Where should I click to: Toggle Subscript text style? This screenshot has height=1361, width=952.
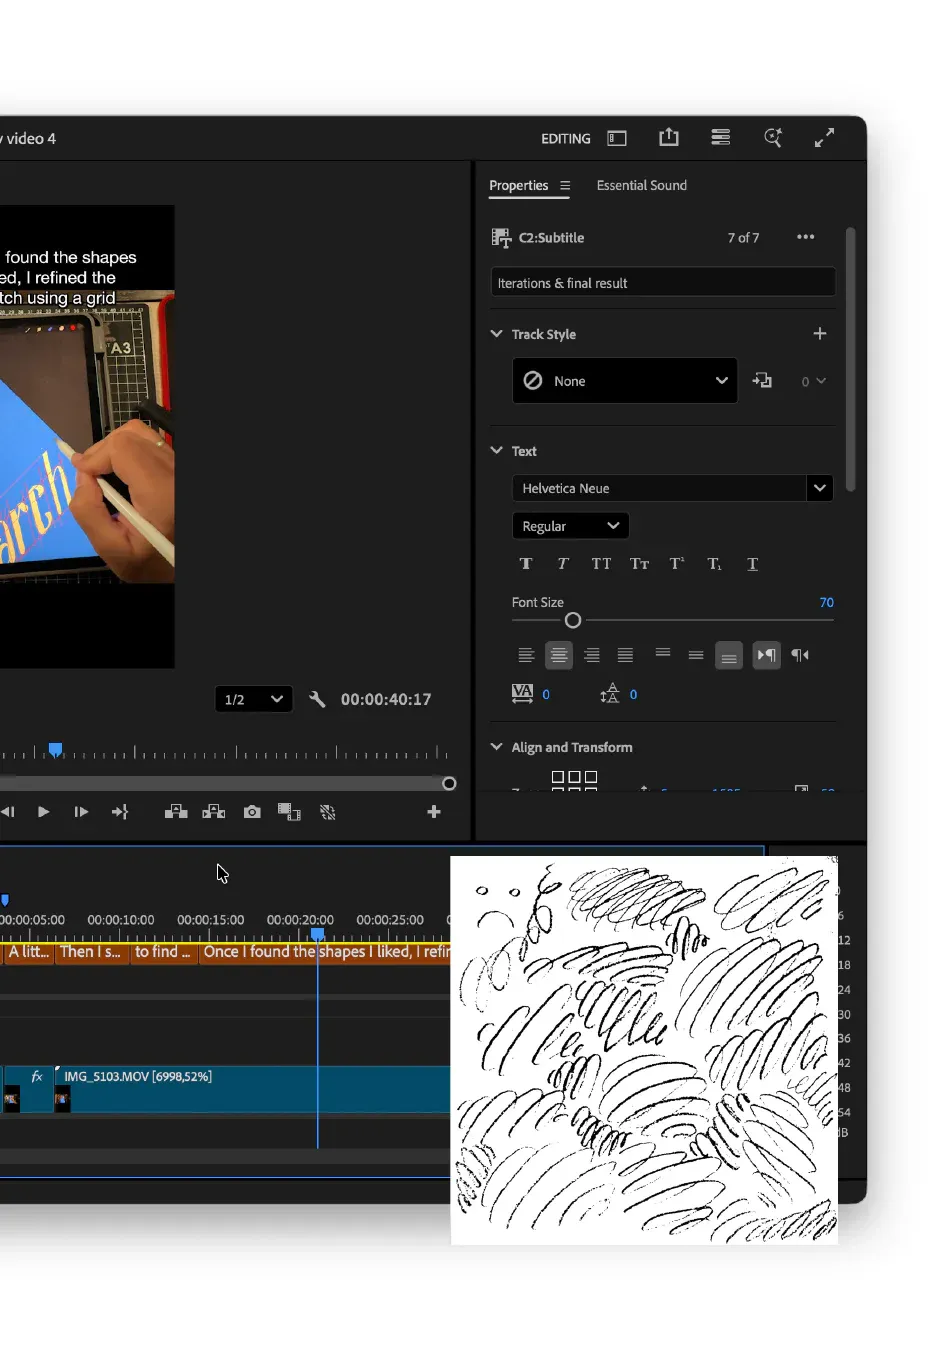[x=714, y=564]
